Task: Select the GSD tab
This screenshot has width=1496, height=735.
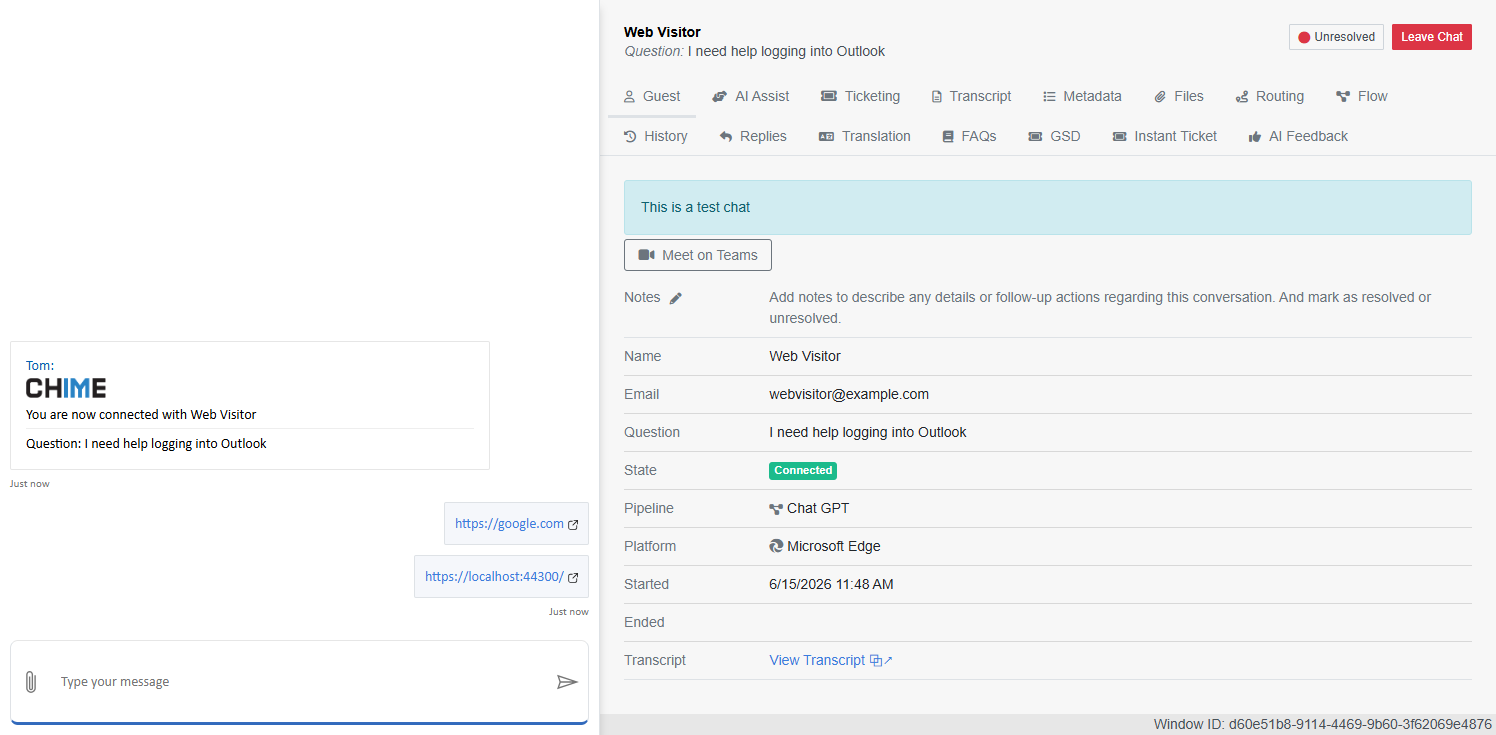Action: [x=1055, y=136]
